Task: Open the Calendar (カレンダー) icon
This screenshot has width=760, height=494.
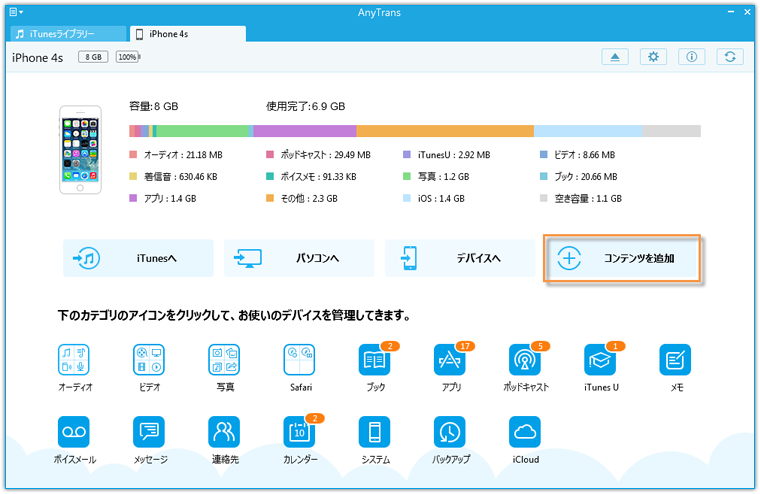Action: click(x=299, y=431)
